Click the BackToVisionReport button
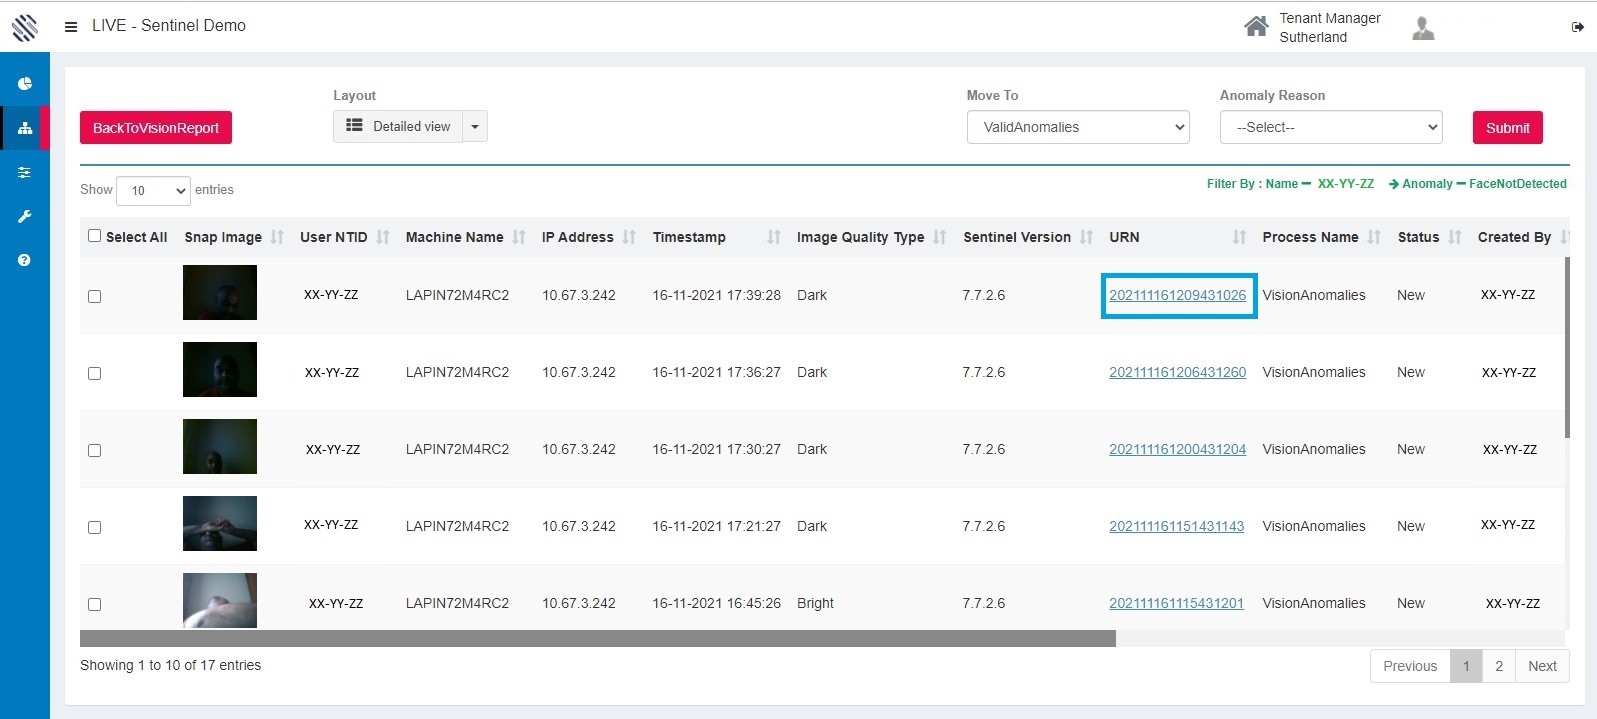Screen dimensions: 1597x719 [x=156, y=128]
